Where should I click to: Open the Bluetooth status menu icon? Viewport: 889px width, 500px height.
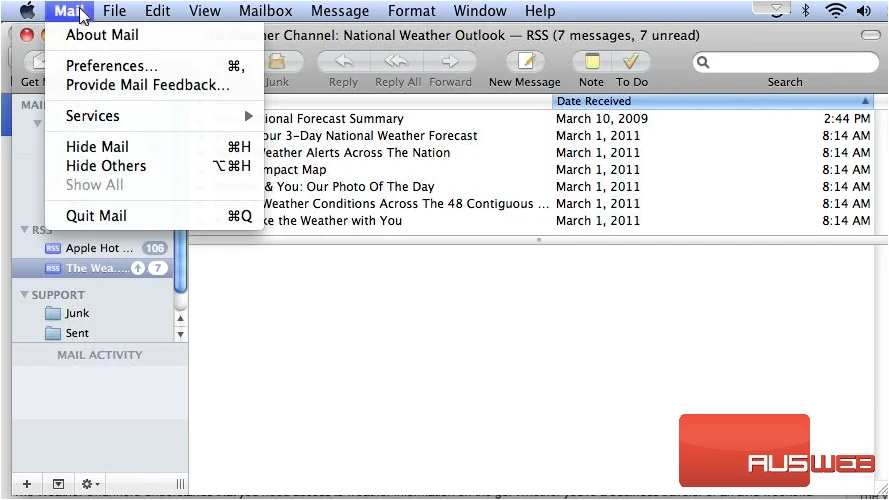point(805,10)
